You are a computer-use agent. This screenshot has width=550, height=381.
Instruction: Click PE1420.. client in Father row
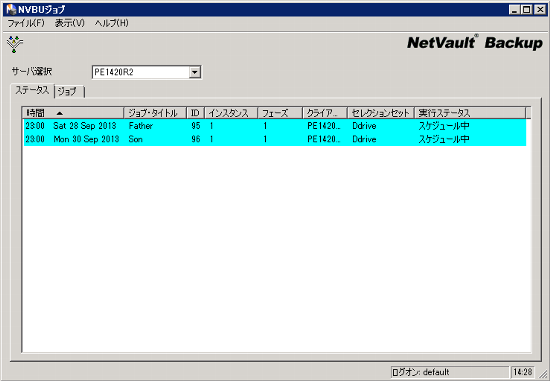324,126
